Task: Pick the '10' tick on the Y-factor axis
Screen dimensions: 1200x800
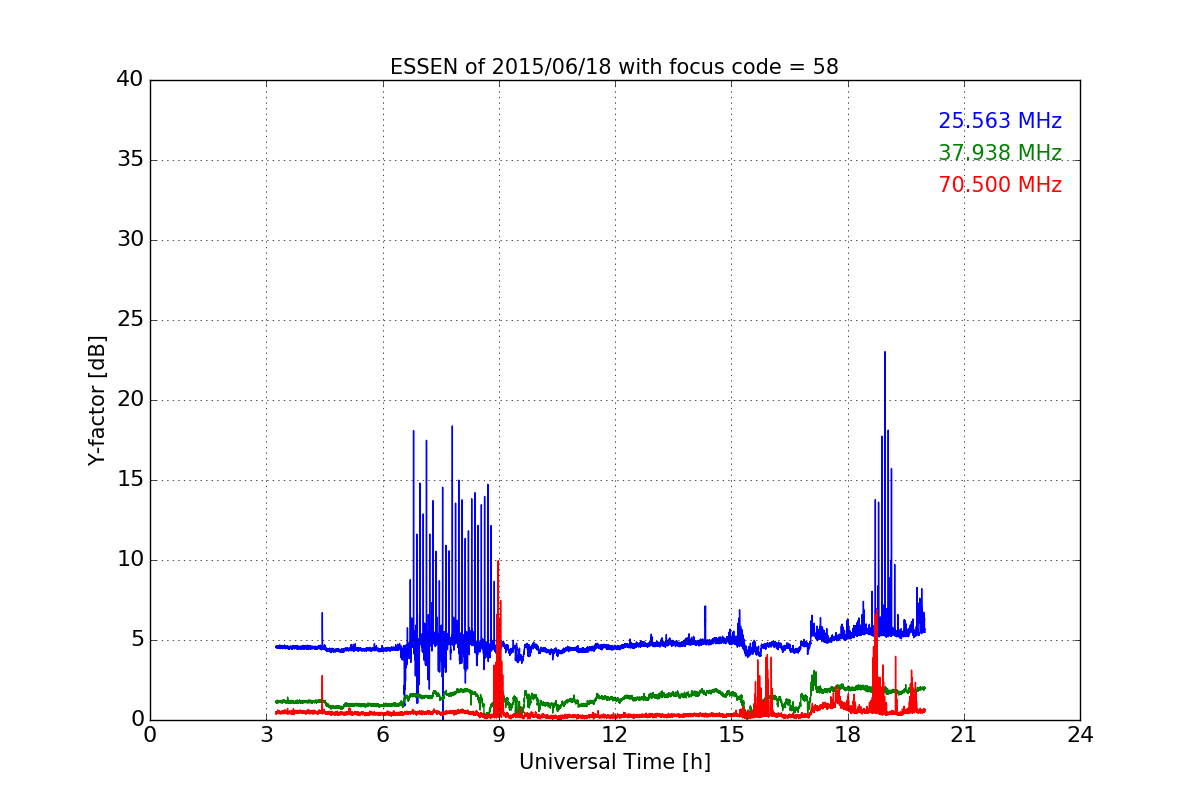Action: click(x=130, y=560)
